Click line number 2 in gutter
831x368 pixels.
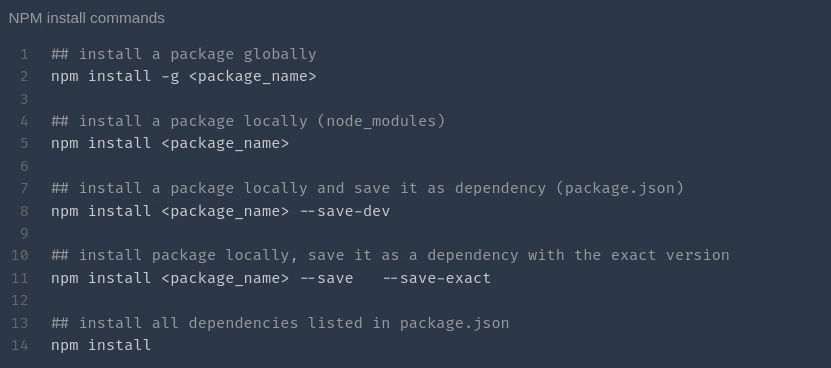pyautogui.click(x=24, y=76)
